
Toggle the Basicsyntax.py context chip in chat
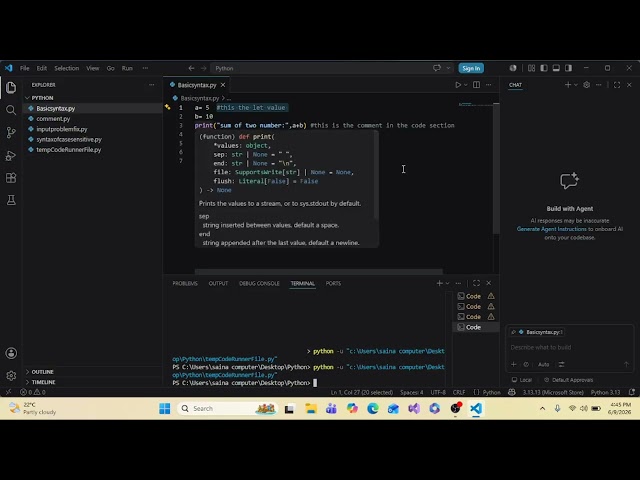pyautogui.click(x=536, y=332)
